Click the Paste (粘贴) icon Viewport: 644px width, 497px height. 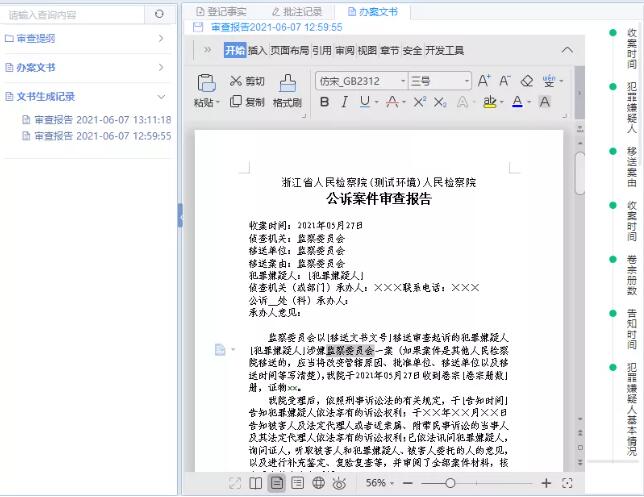click(x=206, y=83)
